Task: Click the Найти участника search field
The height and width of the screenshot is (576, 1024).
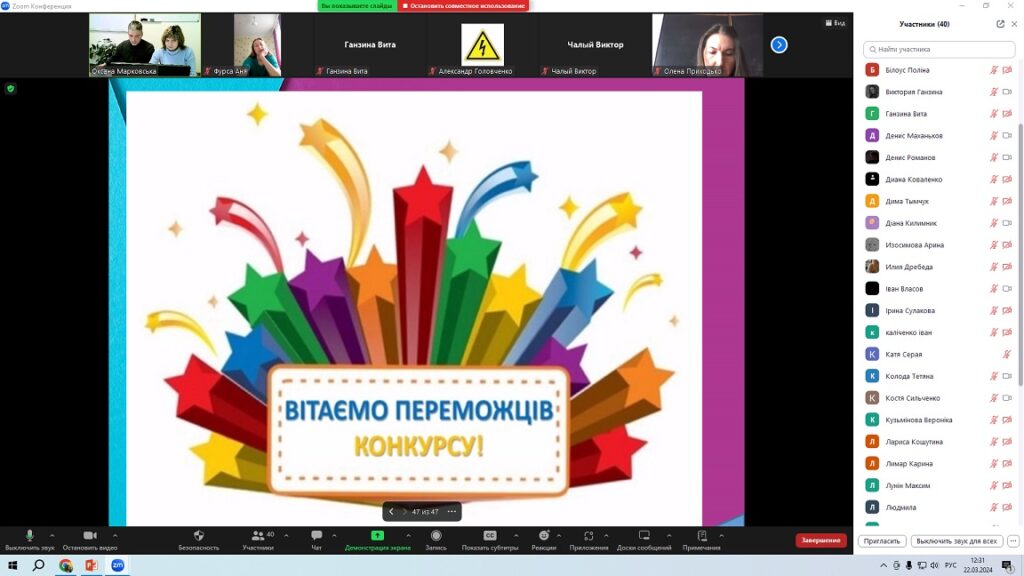Action: click(938, 49)
